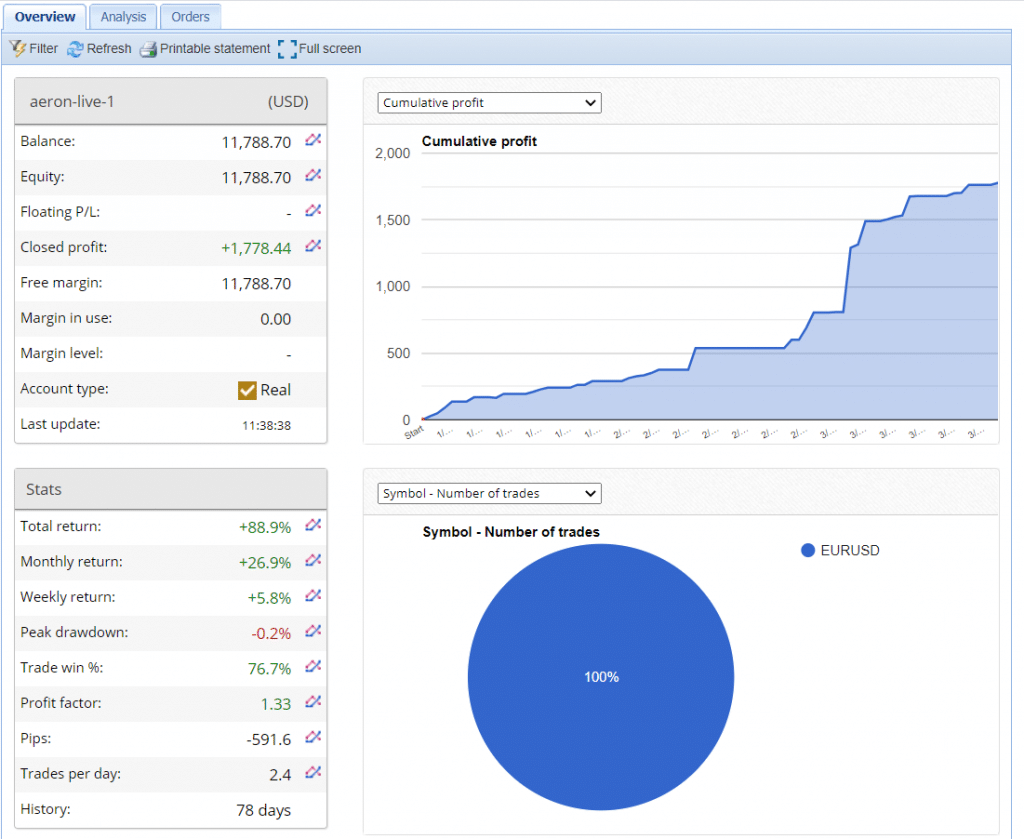Viewport: 1024px width, 839px height.
Task: Expand the Symbol - Number of trades dropdown
Action: (x=489, y=493)
